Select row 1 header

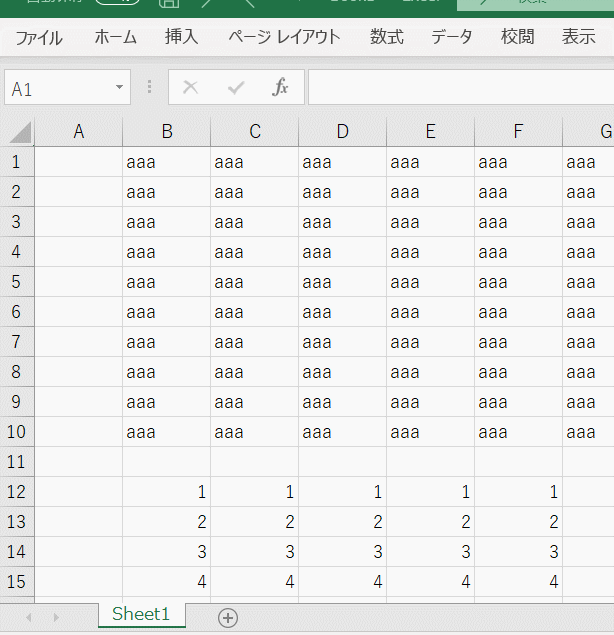click(17, 162)
